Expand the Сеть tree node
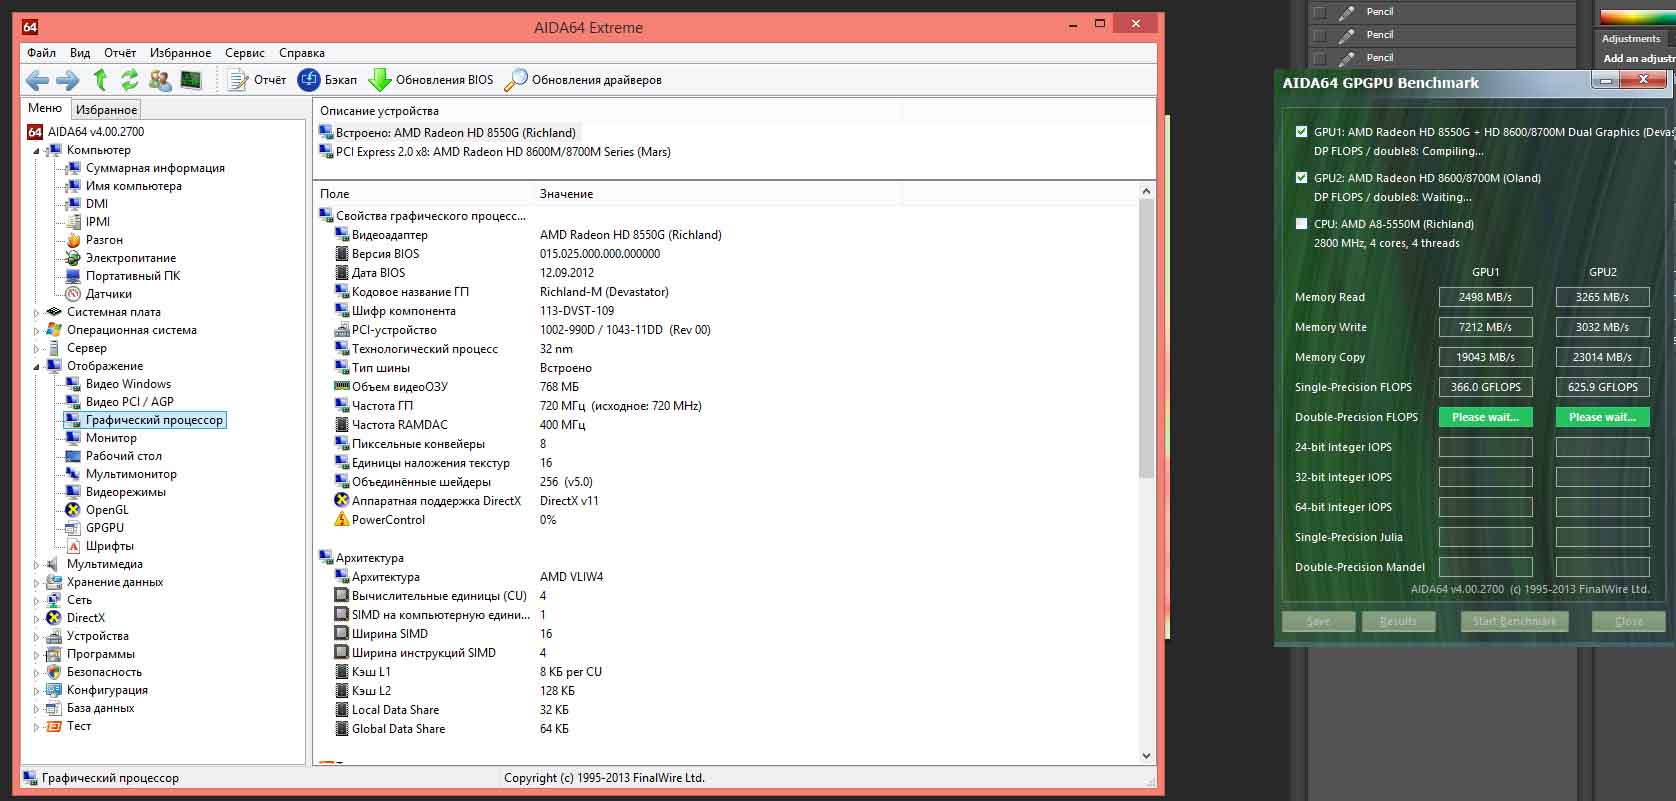 [37, 601]
